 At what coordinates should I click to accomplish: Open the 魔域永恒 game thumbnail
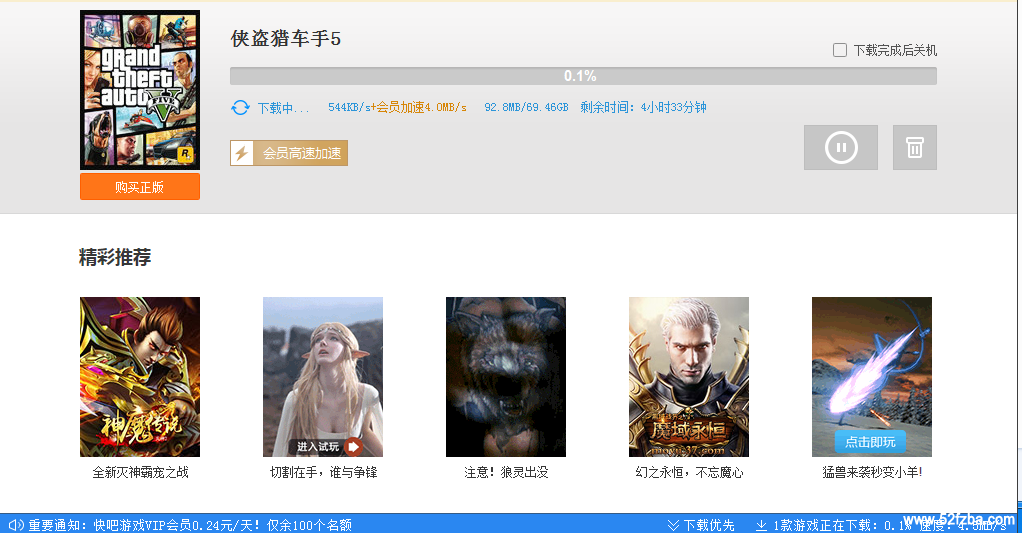688,377
